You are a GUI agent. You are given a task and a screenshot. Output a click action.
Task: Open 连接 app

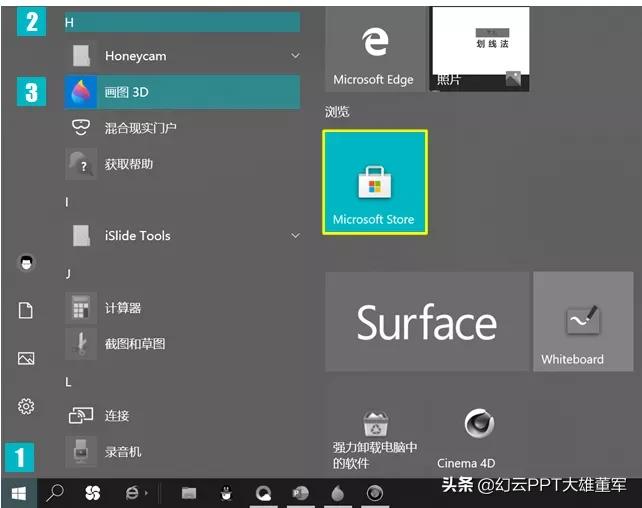pos(182,415)
